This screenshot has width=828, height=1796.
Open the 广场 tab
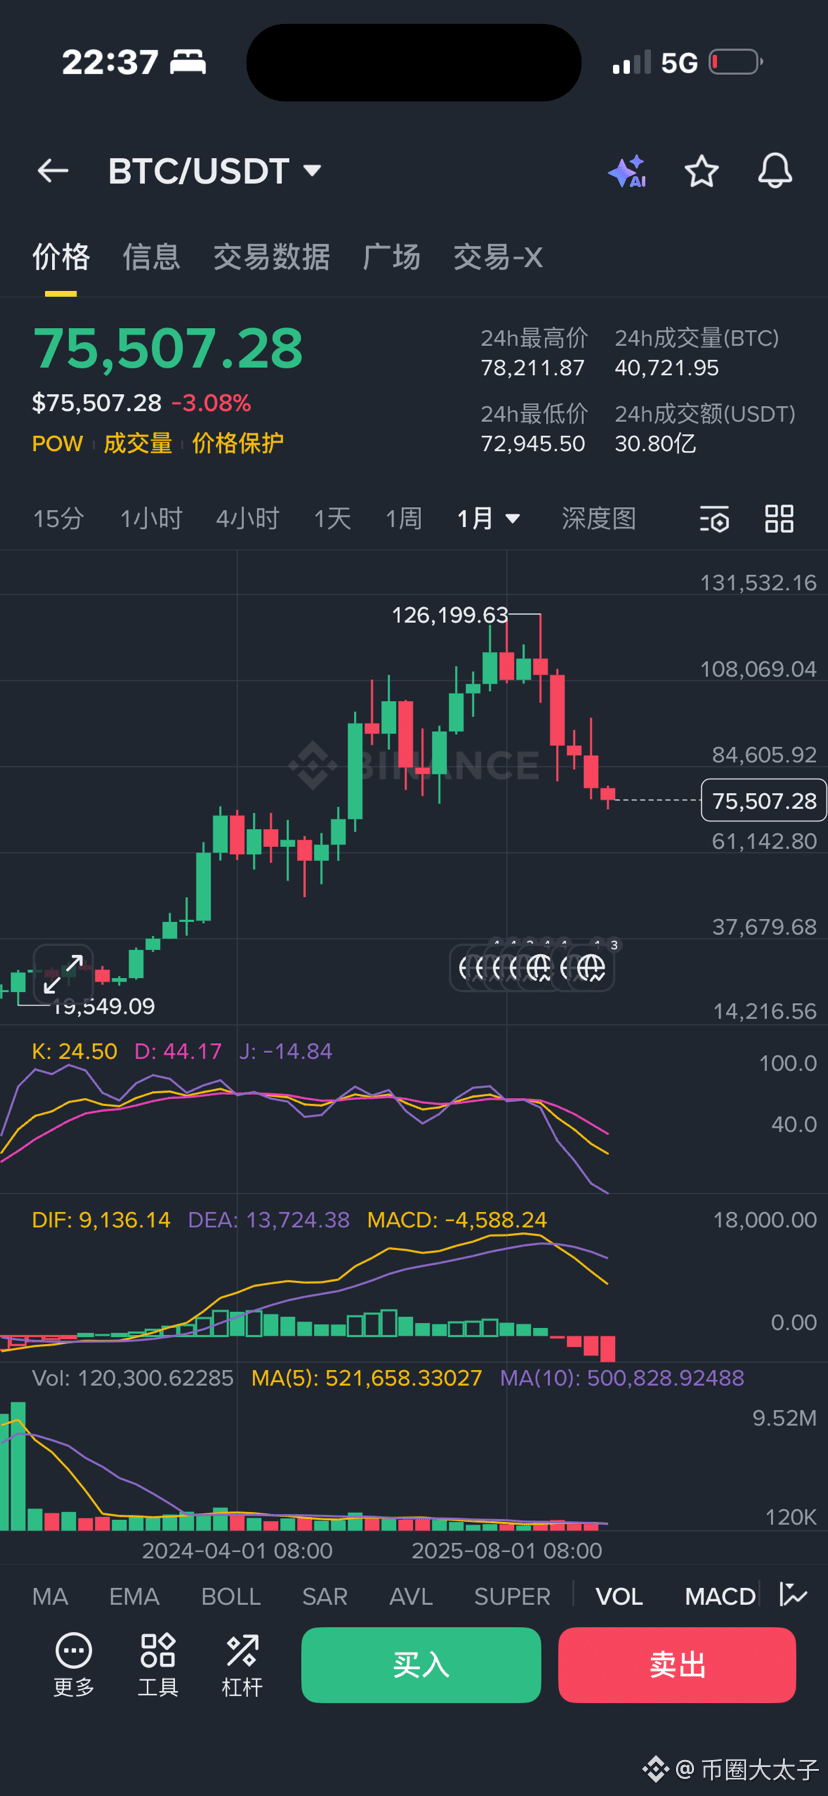click(391, 257)
